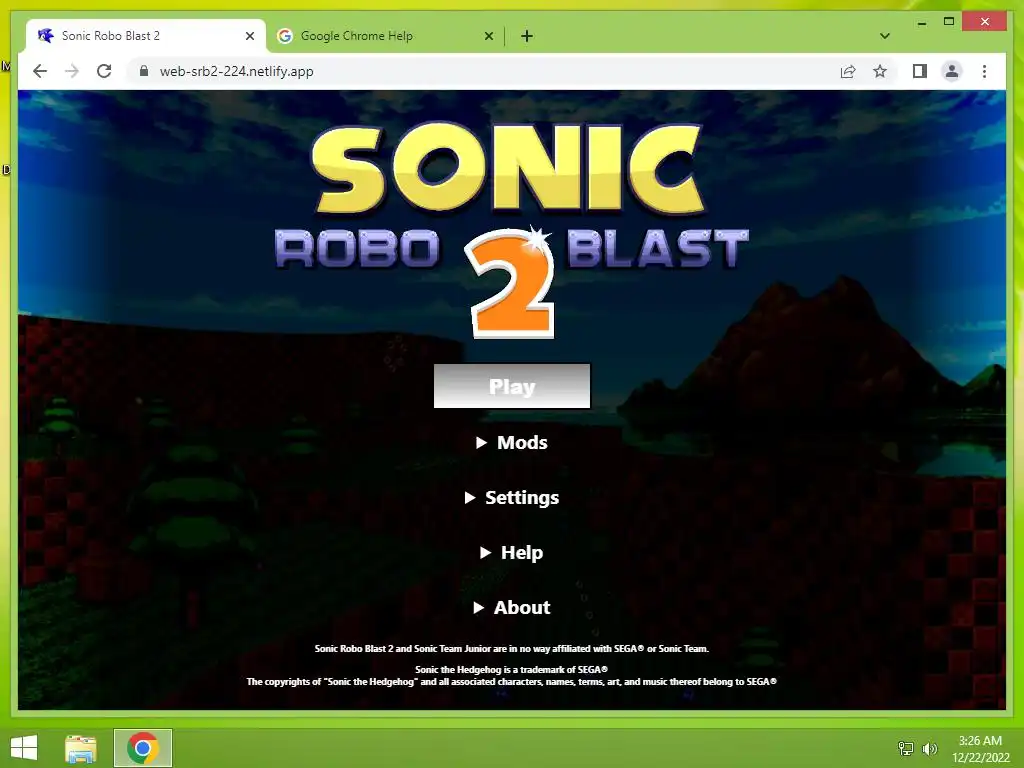
Task: Click the Play button
Action: (x=512, y=386)
